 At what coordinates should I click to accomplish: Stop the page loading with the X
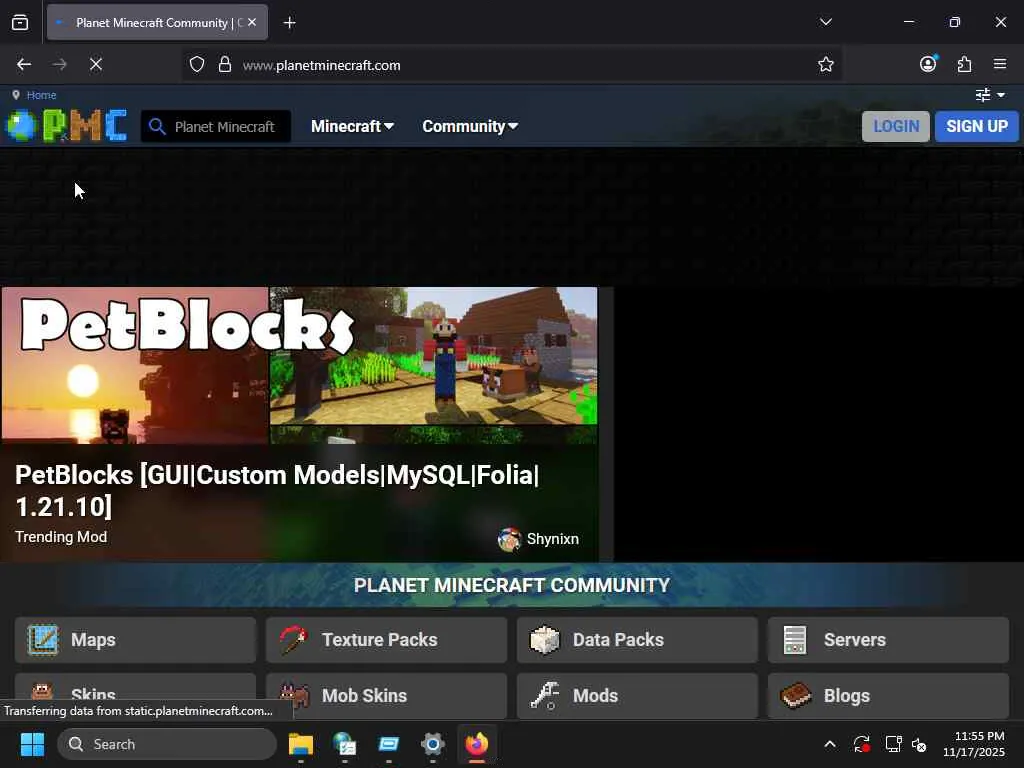[x=95, y=64]
